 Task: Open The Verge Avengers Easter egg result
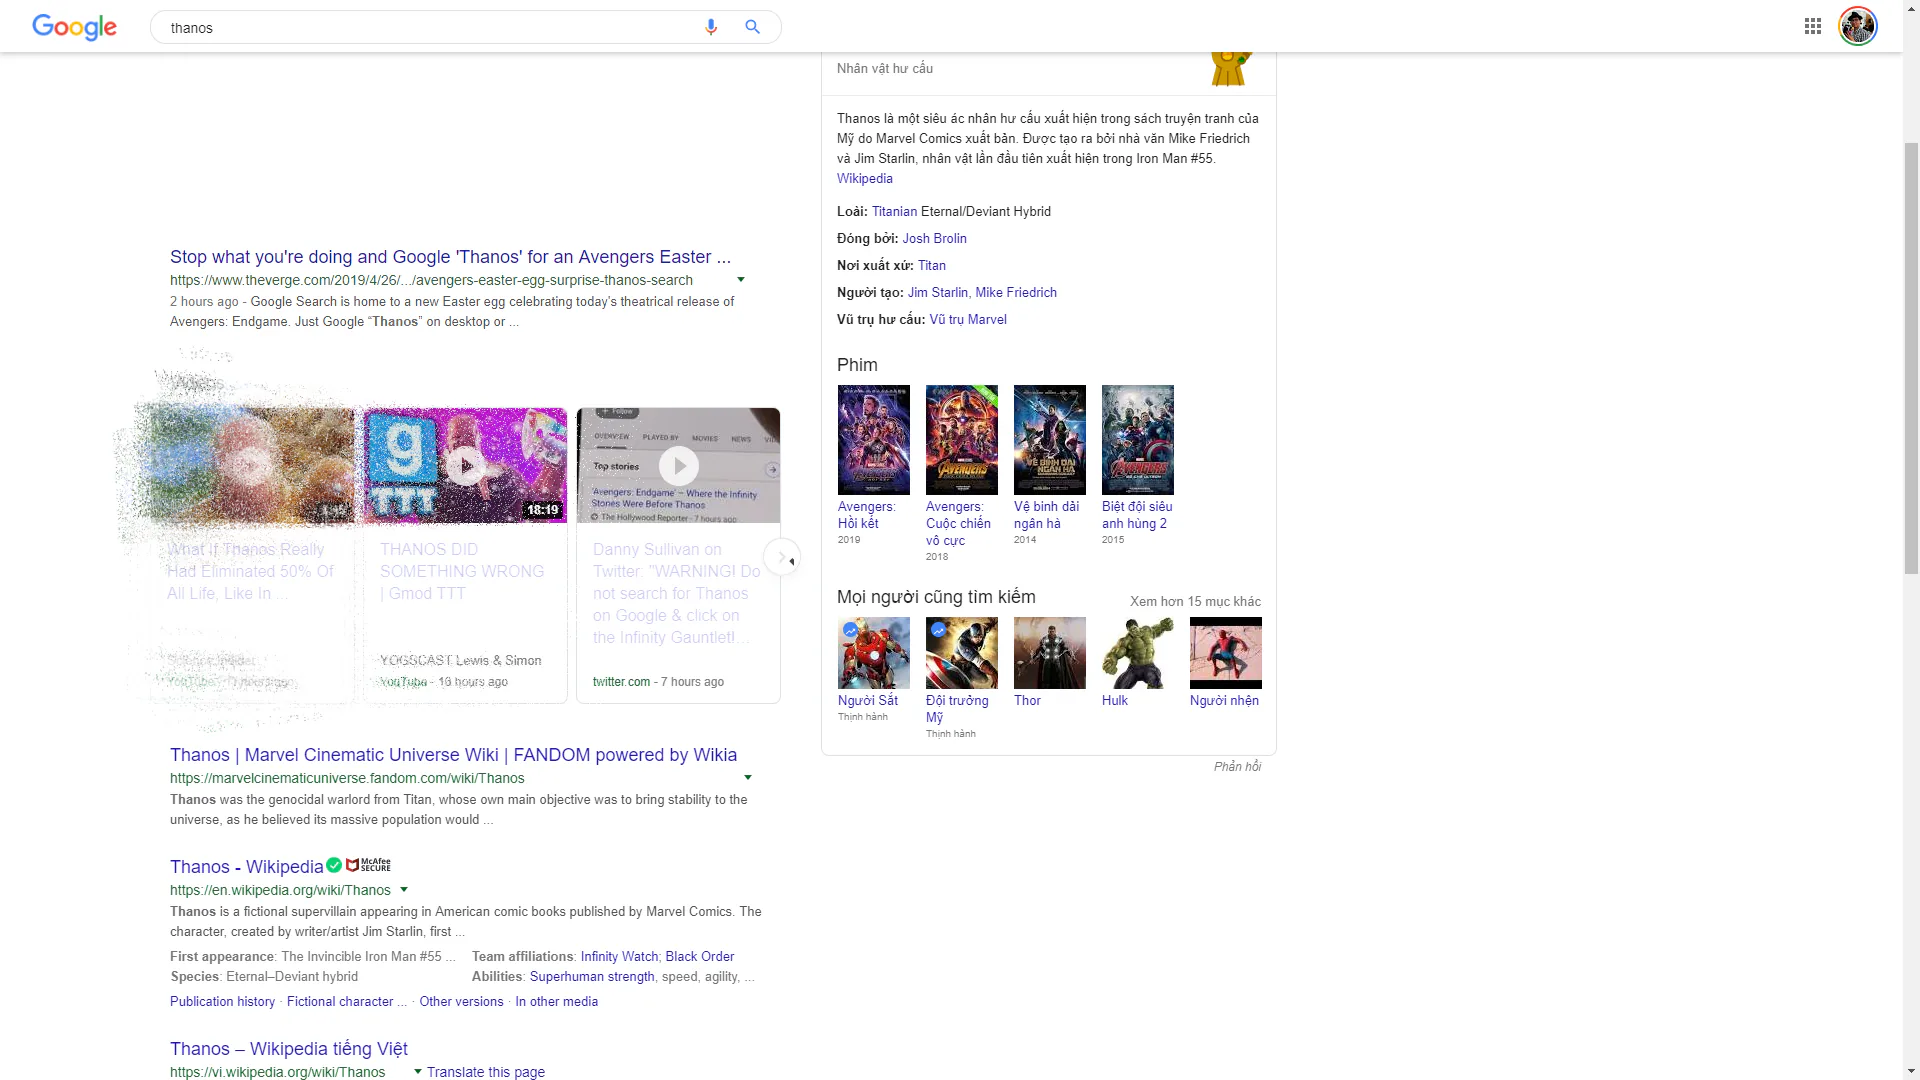click(450, 257)
